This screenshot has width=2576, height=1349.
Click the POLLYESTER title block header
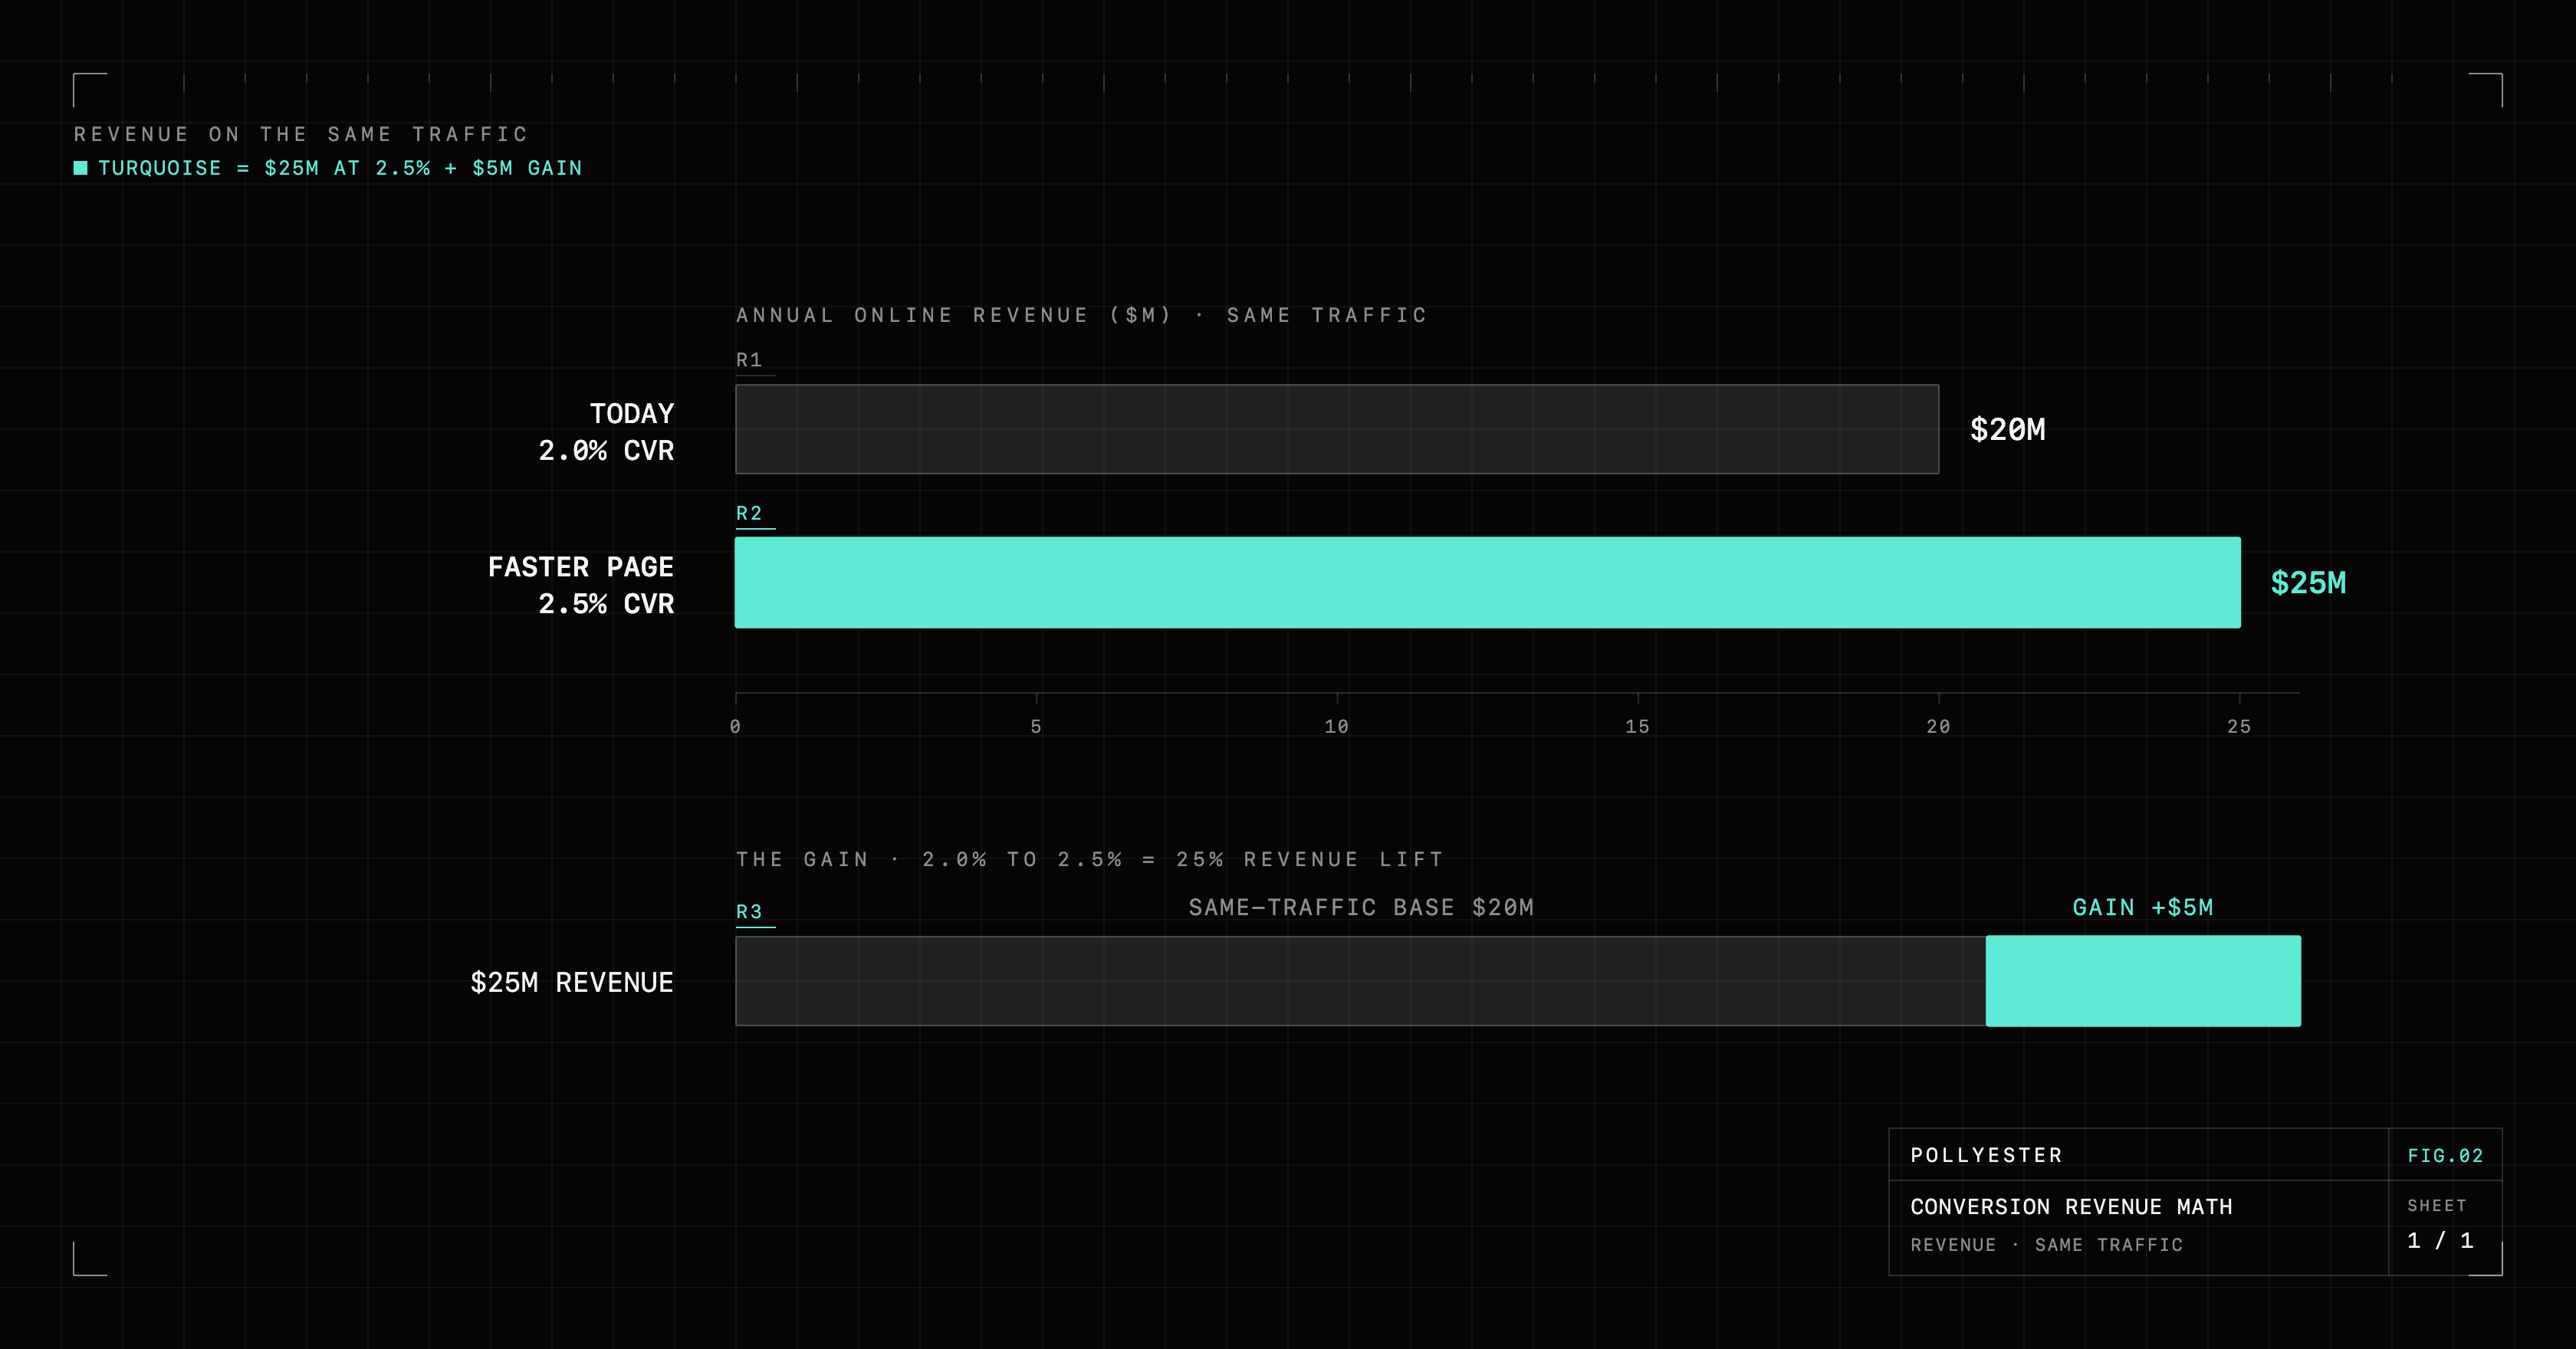1986,1155
